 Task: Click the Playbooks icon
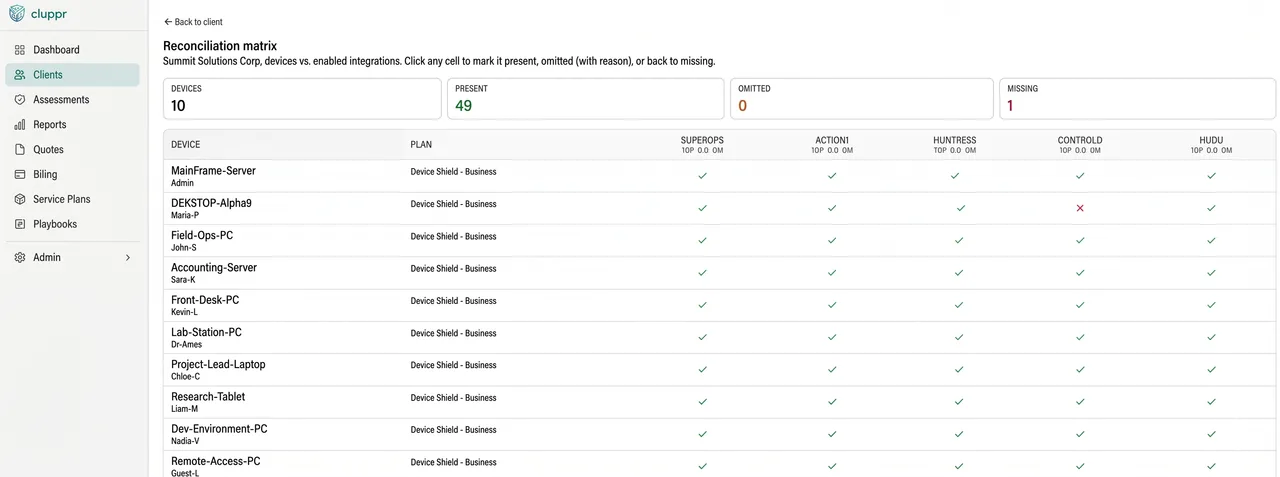[x=20, y=224]
